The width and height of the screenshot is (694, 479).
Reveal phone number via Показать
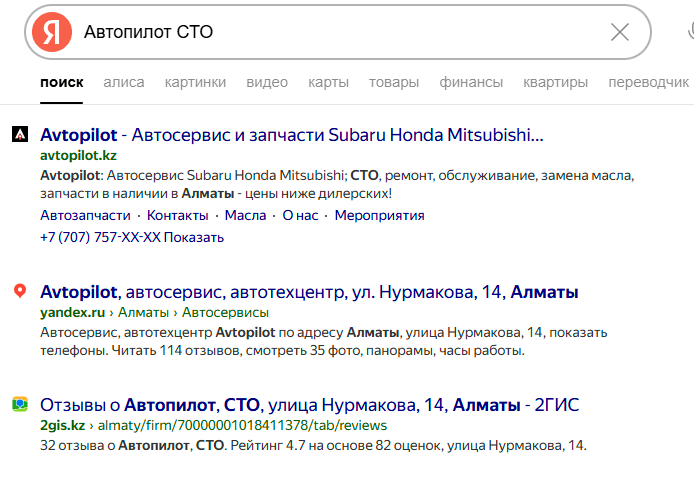(x=194, y=237)
